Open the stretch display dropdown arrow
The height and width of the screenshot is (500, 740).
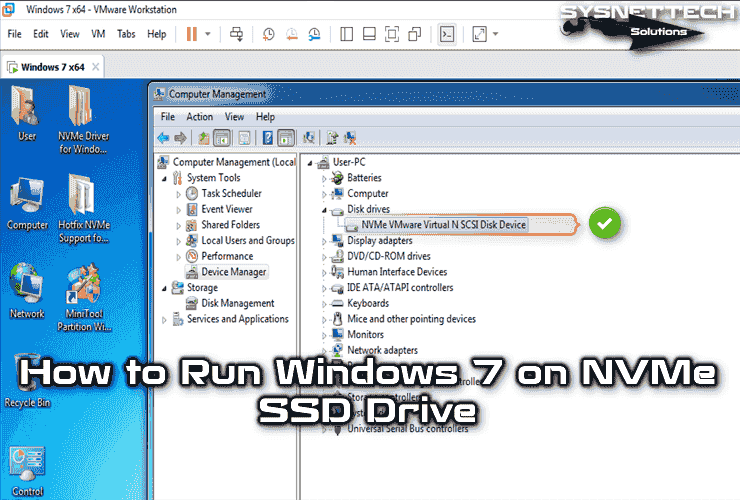point(495,34)
